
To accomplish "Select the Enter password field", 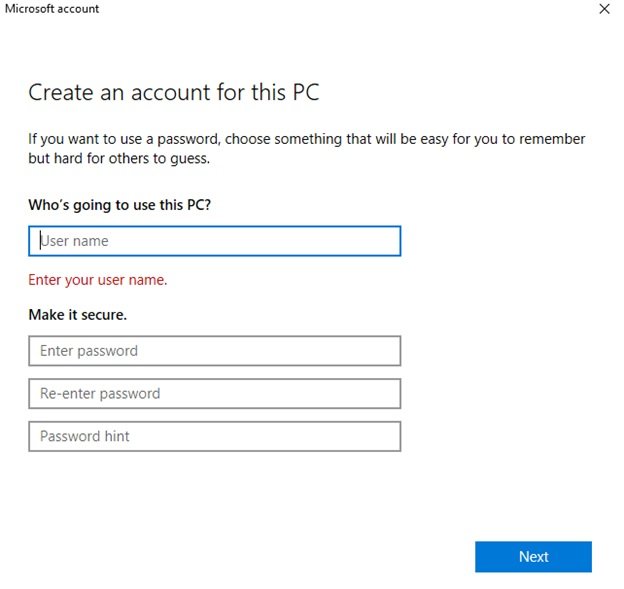I will 214,351.
